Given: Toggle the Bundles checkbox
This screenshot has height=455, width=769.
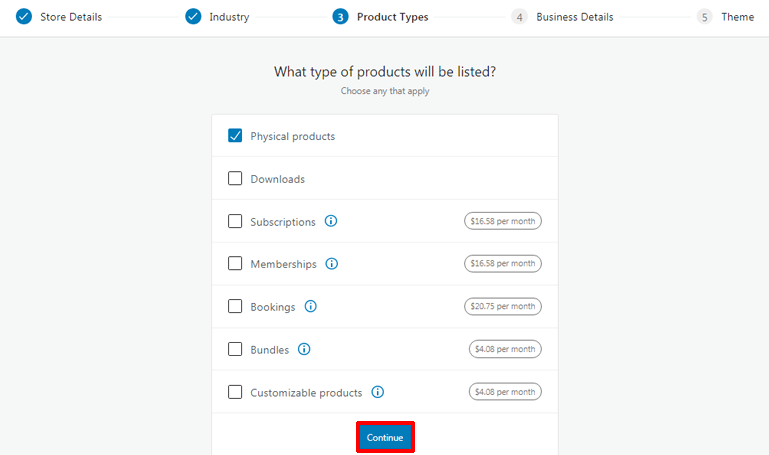Looking at the screenshot, I should [x=235, y=349].
